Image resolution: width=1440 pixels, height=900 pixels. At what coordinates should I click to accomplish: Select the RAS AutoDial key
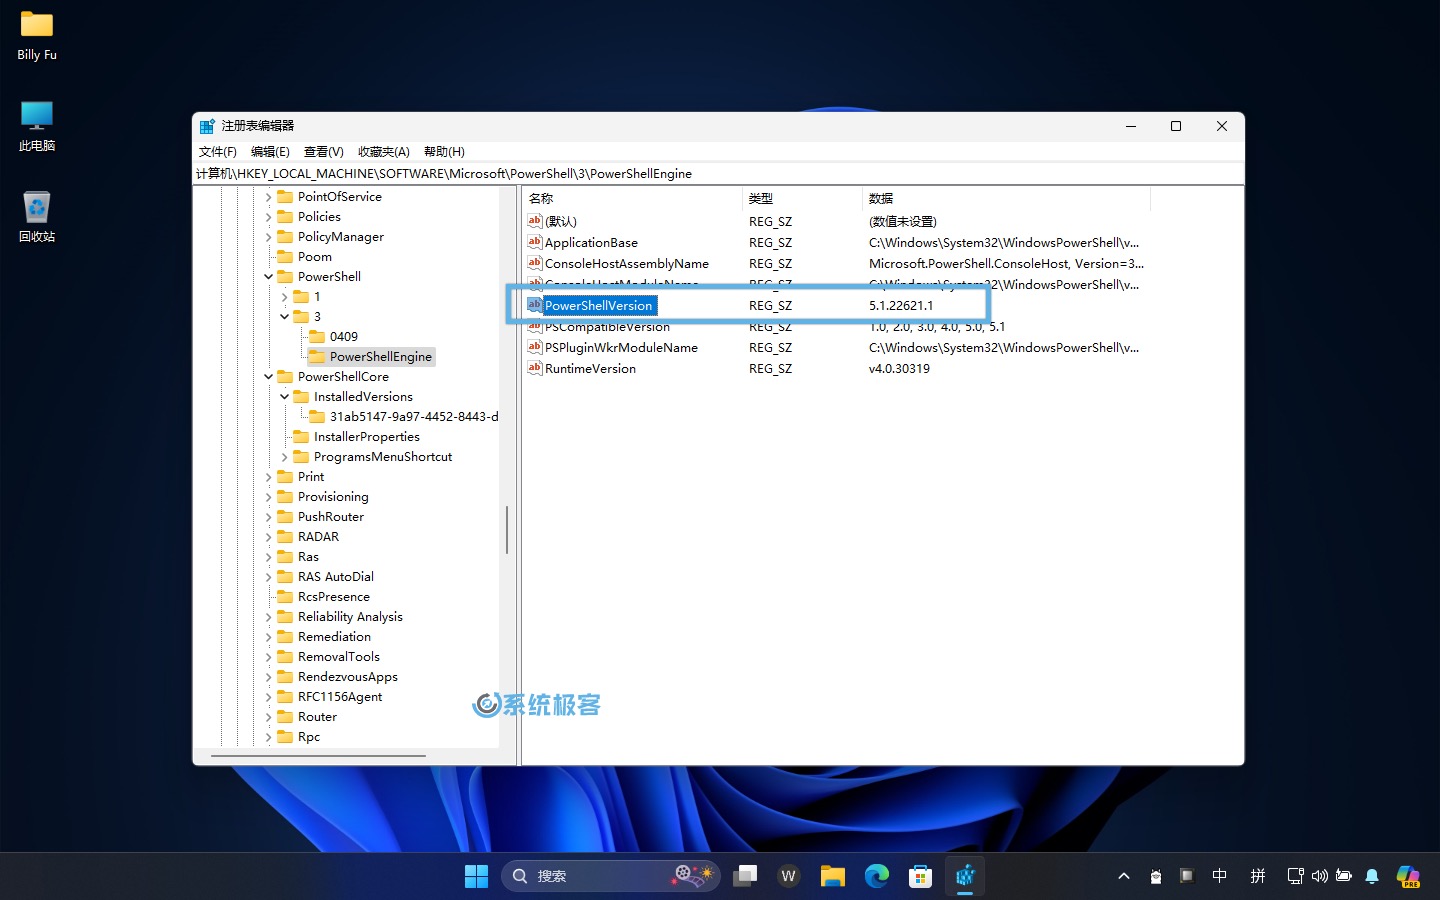pos(335,577)
